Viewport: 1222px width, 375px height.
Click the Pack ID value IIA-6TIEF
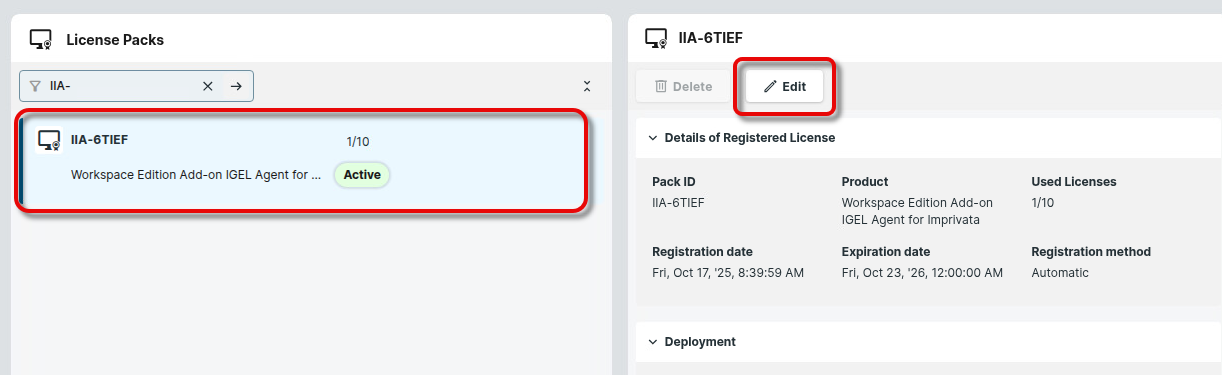tap(678, 202)
